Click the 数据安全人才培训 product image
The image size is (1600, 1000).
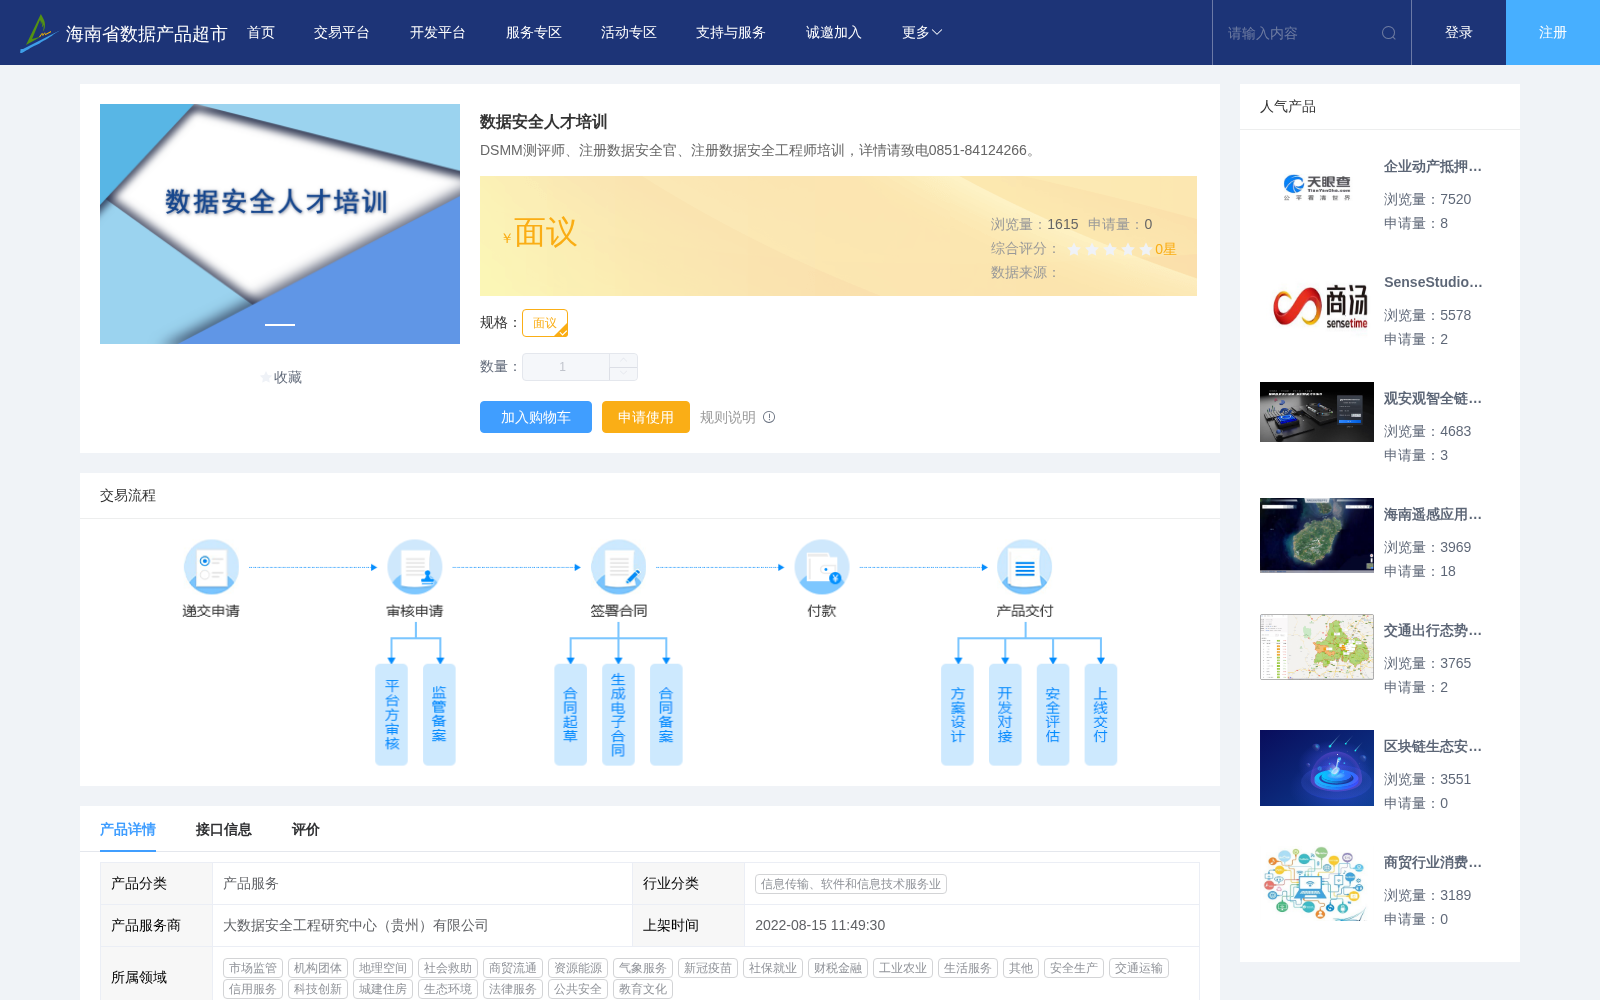pyautogui.click(x=280, y=224)
